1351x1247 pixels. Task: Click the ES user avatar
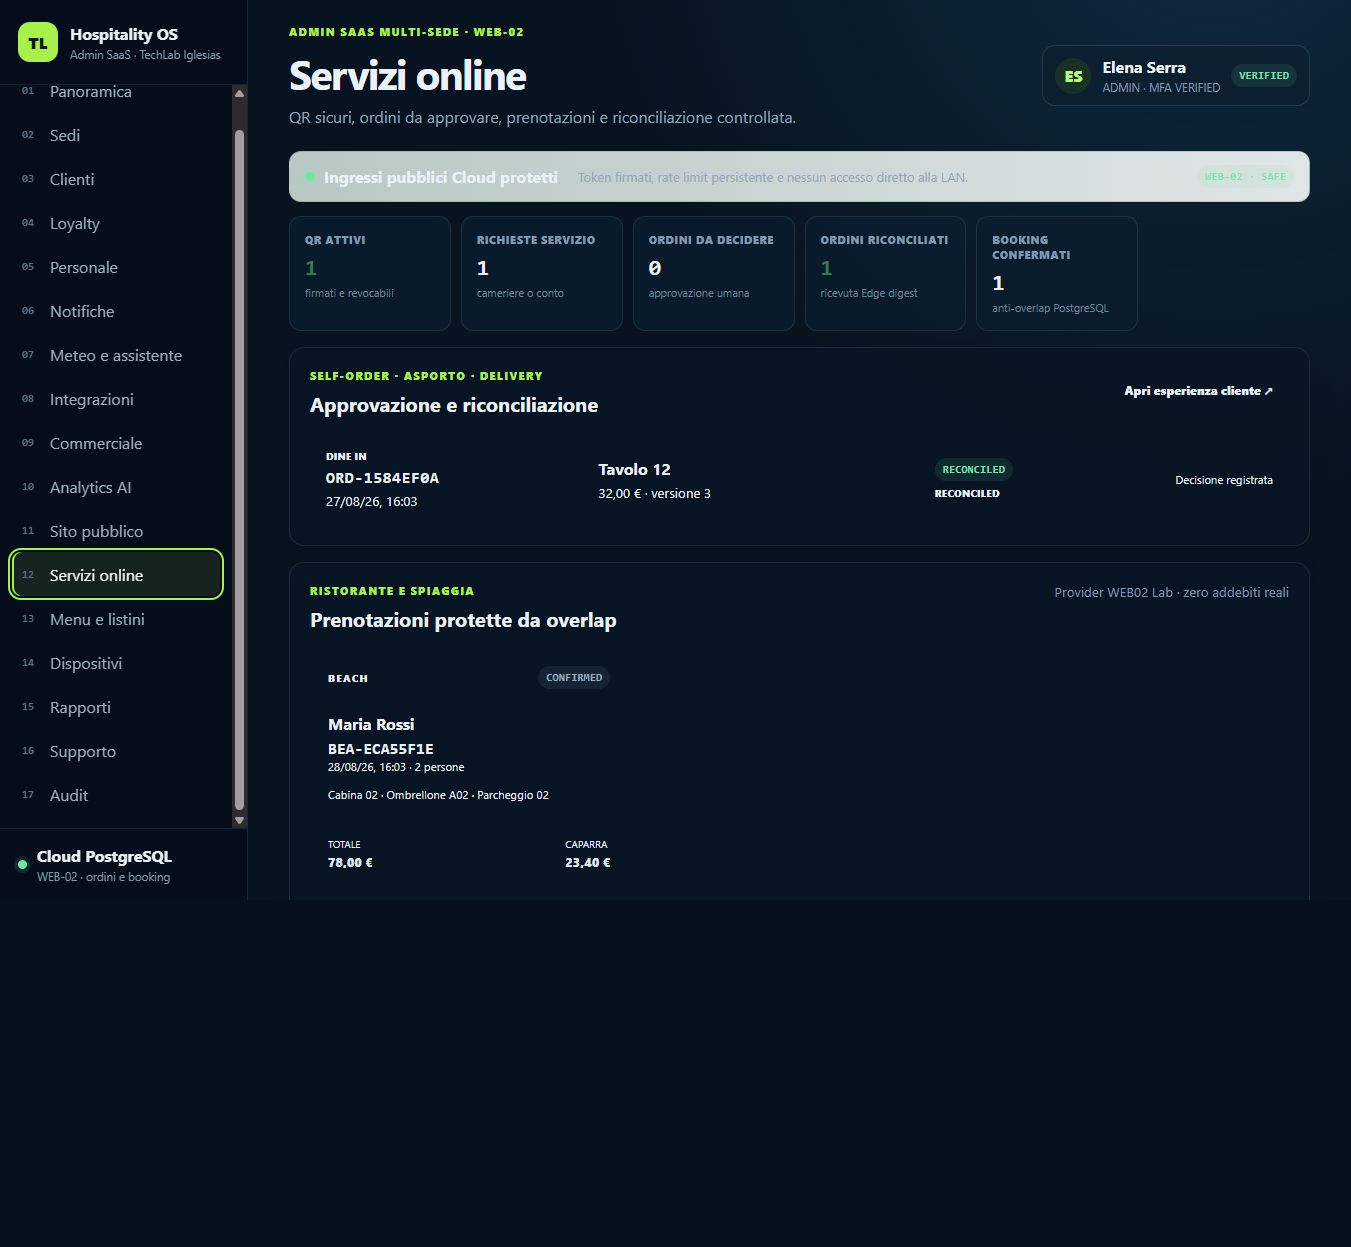1073,76
